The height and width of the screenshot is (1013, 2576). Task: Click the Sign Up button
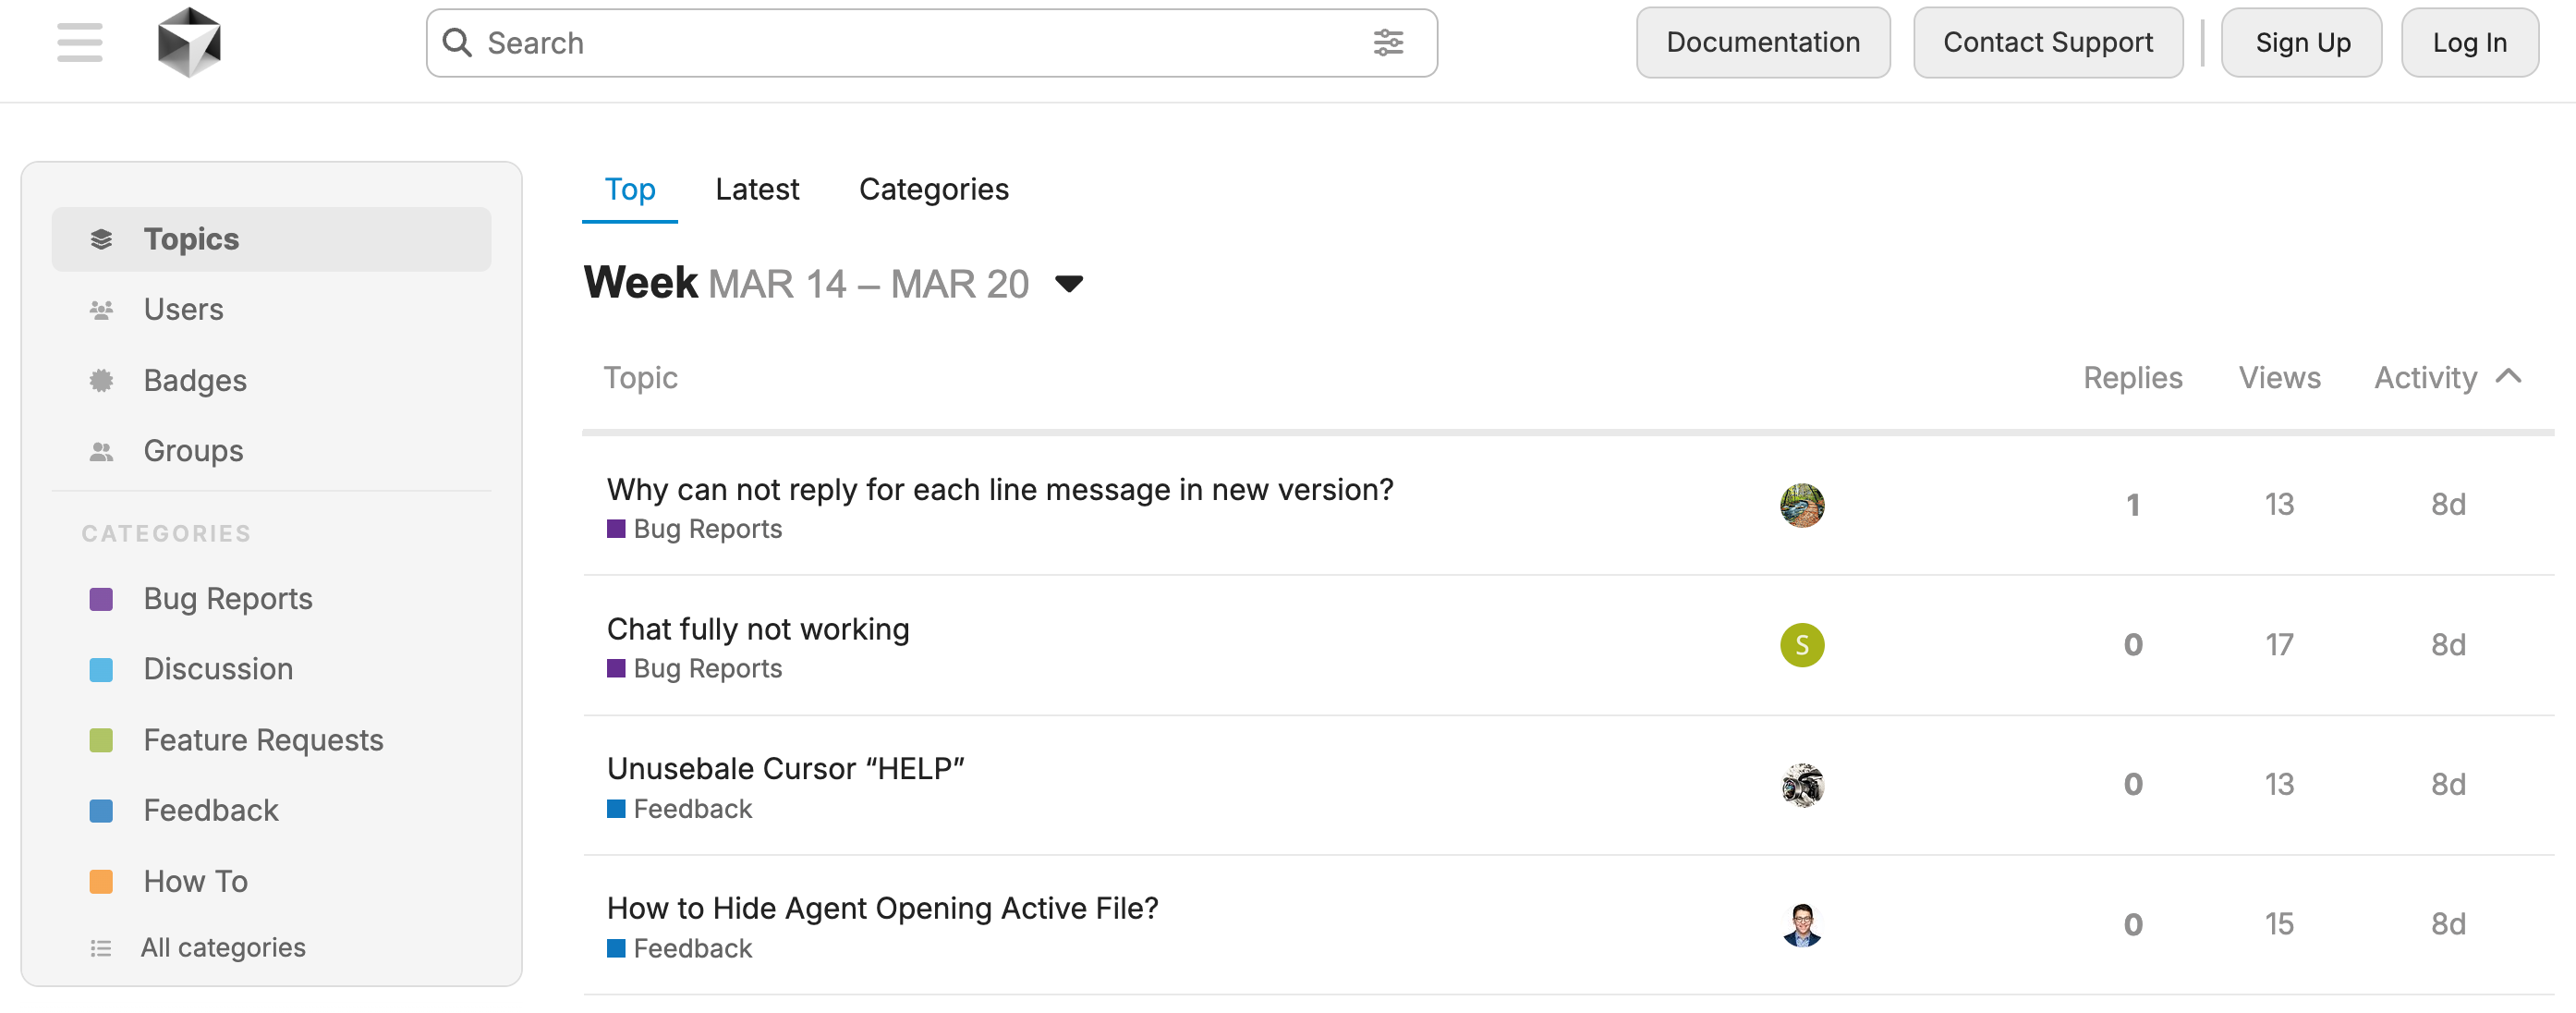2302,42
